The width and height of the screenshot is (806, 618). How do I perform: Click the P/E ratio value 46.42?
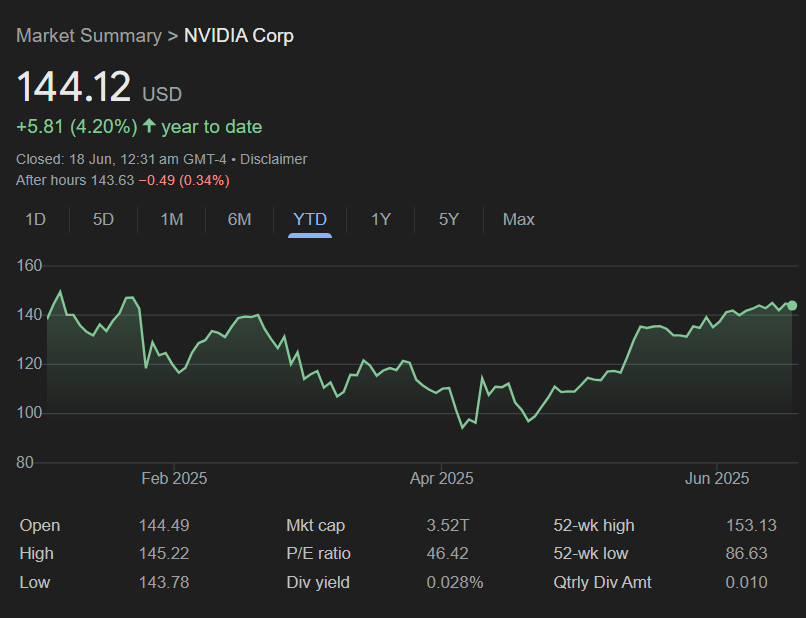[x=447, y=554]
